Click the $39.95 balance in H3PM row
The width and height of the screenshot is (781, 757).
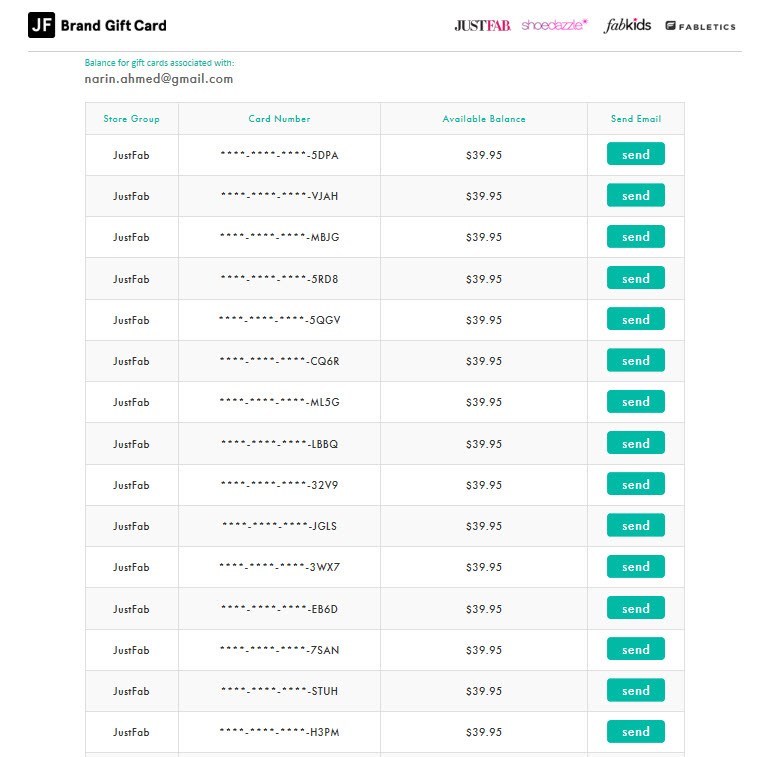(x=484, y=732)
